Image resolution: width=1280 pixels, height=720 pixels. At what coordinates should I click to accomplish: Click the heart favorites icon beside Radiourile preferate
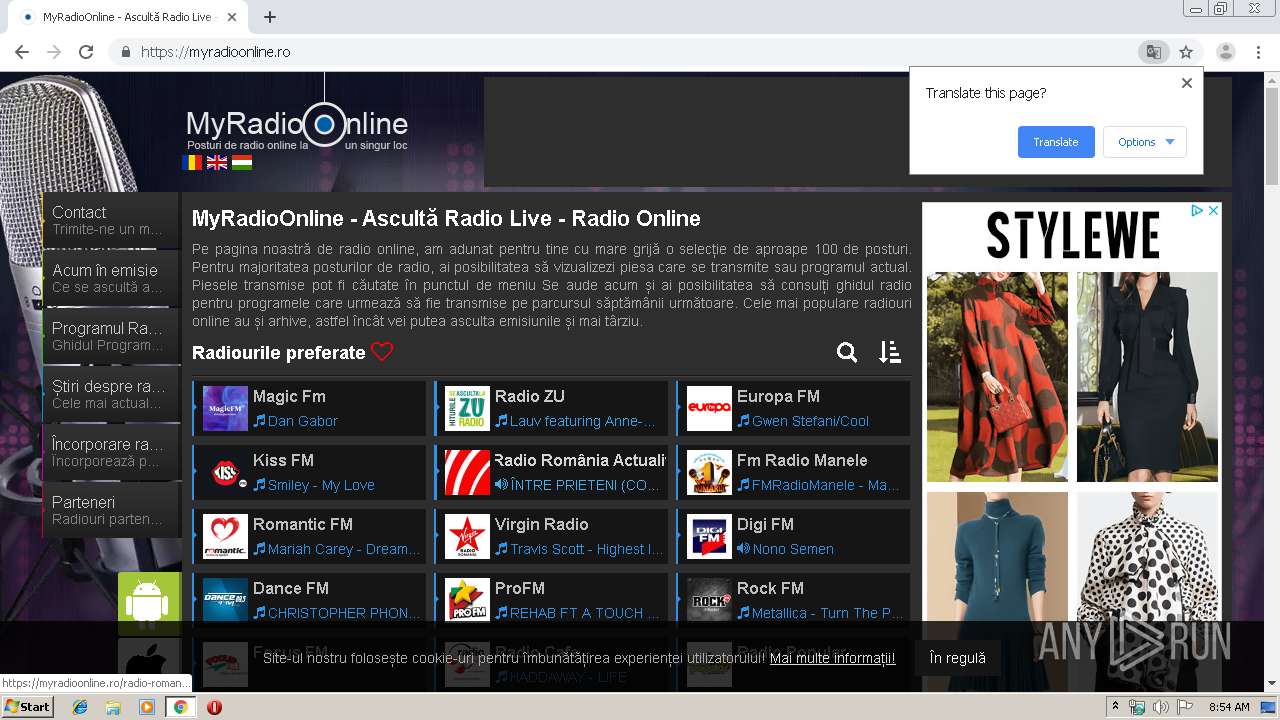382,352
